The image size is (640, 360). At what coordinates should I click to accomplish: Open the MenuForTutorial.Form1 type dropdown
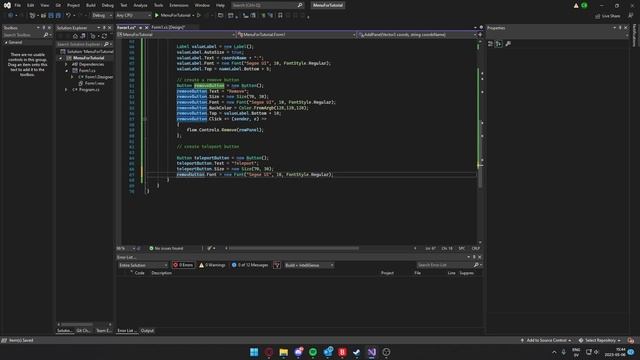coord(297,35)
